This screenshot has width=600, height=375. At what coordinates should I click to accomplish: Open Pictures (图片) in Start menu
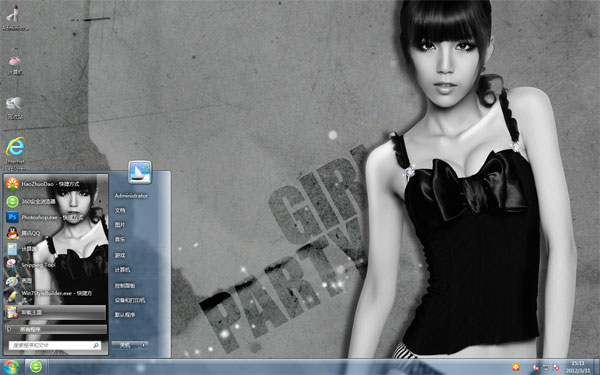tap(120, 225)
